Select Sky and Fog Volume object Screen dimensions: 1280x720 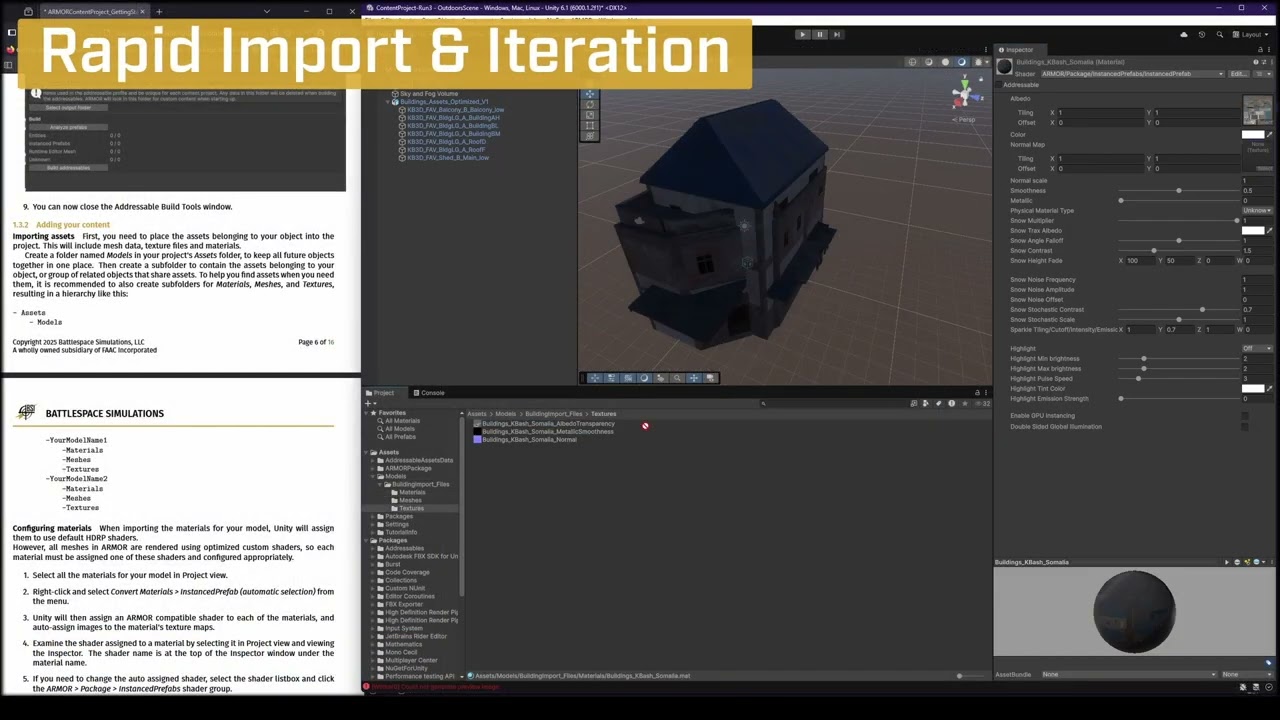pyautogui.click(x=428, y=93)
